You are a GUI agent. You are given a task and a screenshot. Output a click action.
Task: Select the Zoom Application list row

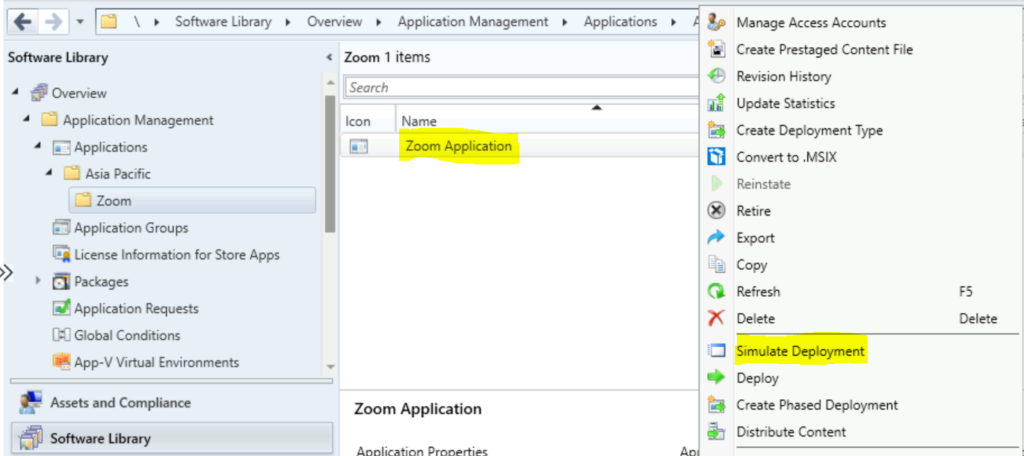point(458,147)
